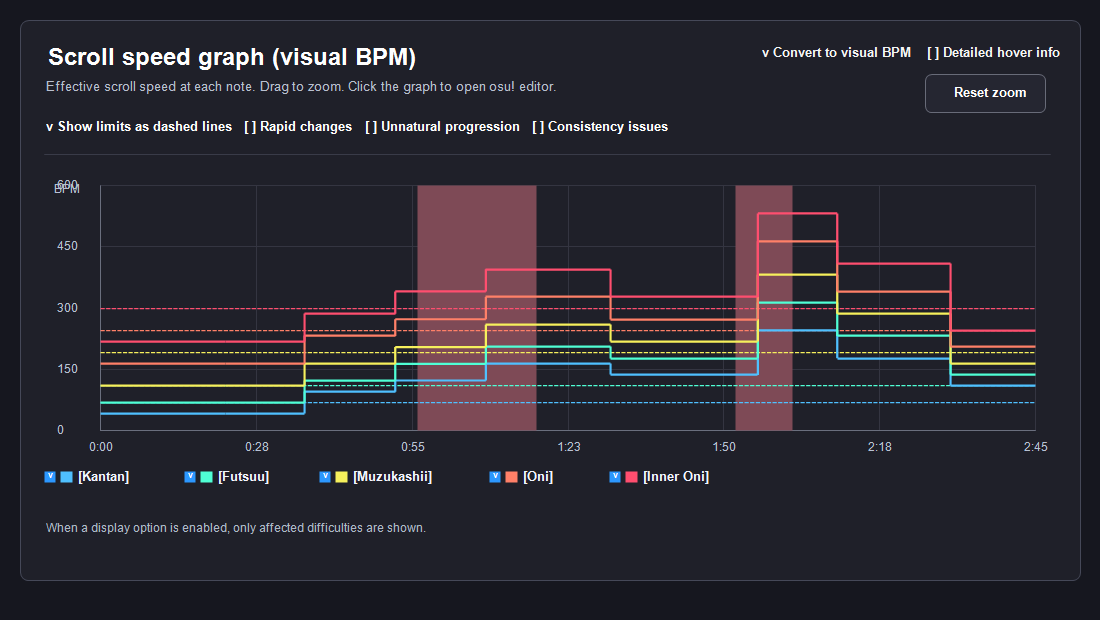
Task: Click the yellow Muzukashii color swatch
Action: [342, 477]
